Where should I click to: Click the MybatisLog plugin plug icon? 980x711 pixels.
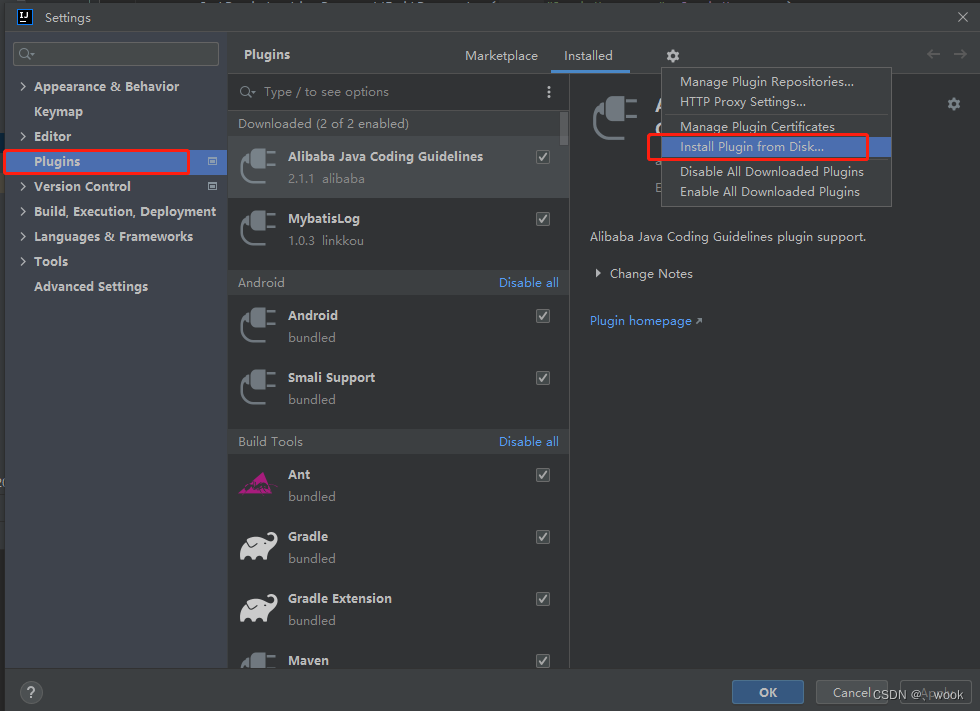click(x=258, y=228)
